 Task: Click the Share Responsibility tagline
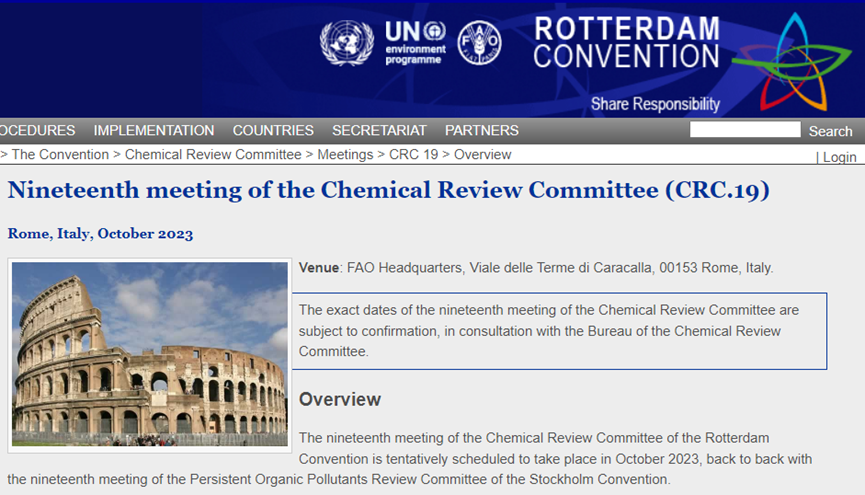point(655,104)
